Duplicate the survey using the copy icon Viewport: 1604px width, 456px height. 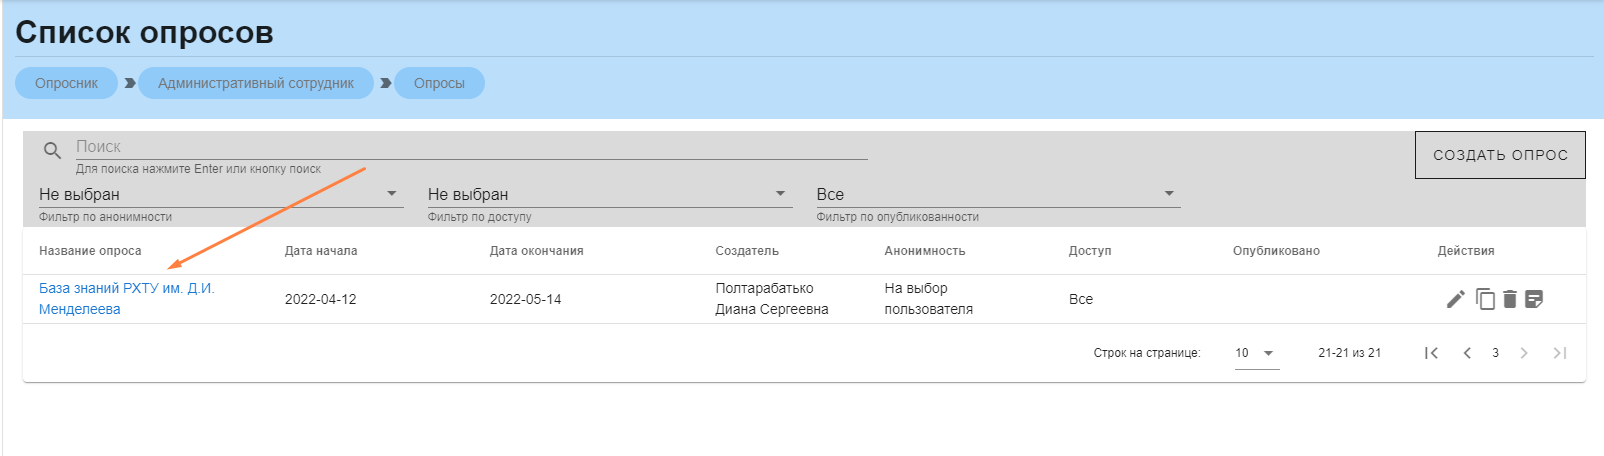1485,299
